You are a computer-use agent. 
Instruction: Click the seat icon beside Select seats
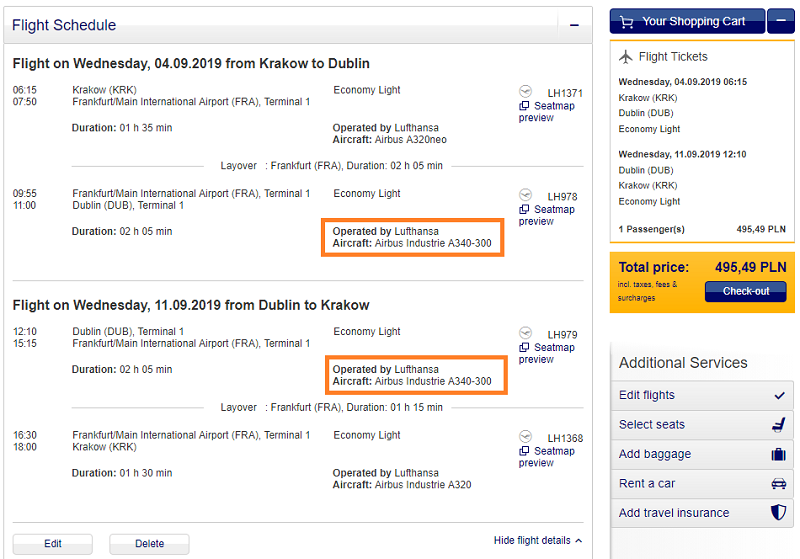point(779,424)
